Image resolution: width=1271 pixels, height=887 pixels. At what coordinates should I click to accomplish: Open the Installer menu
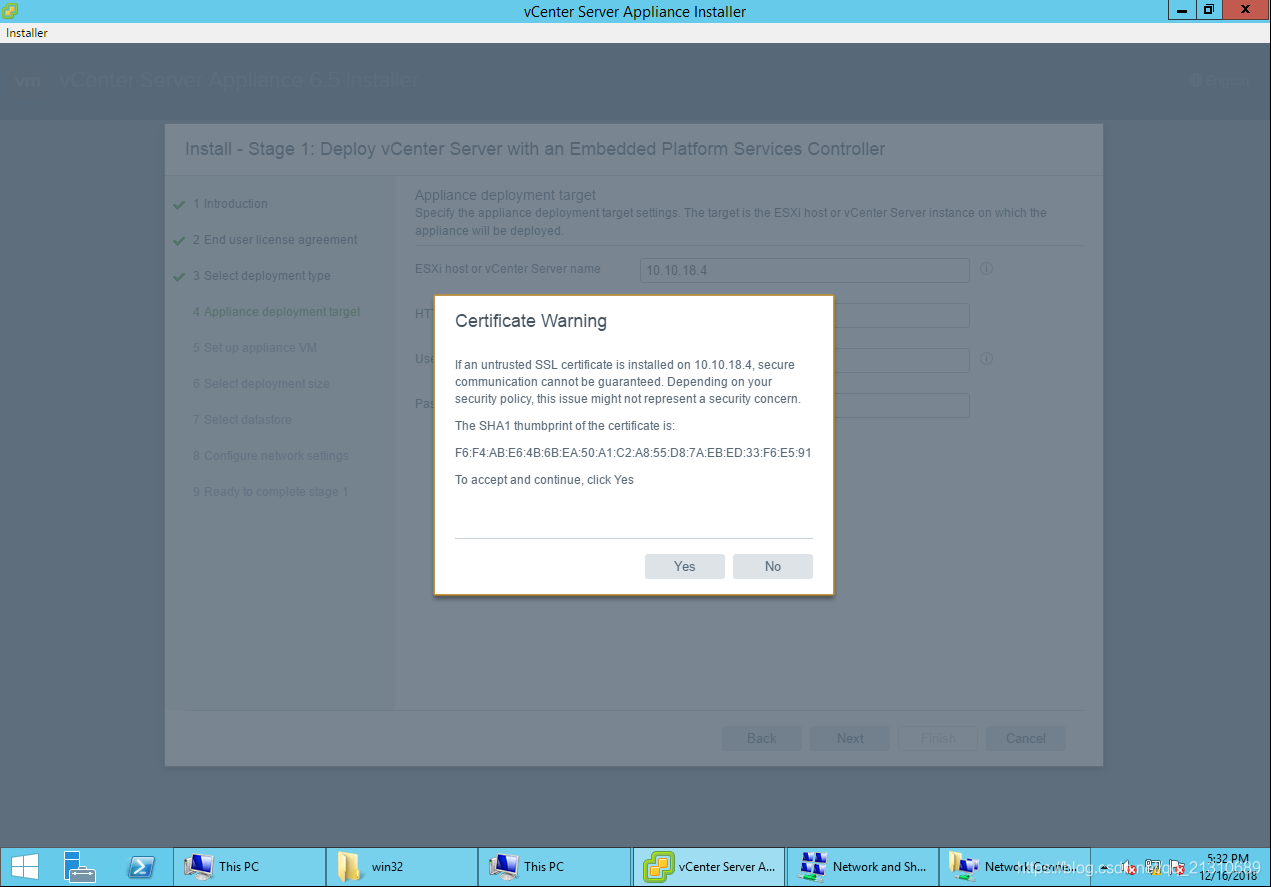(27, 33)
